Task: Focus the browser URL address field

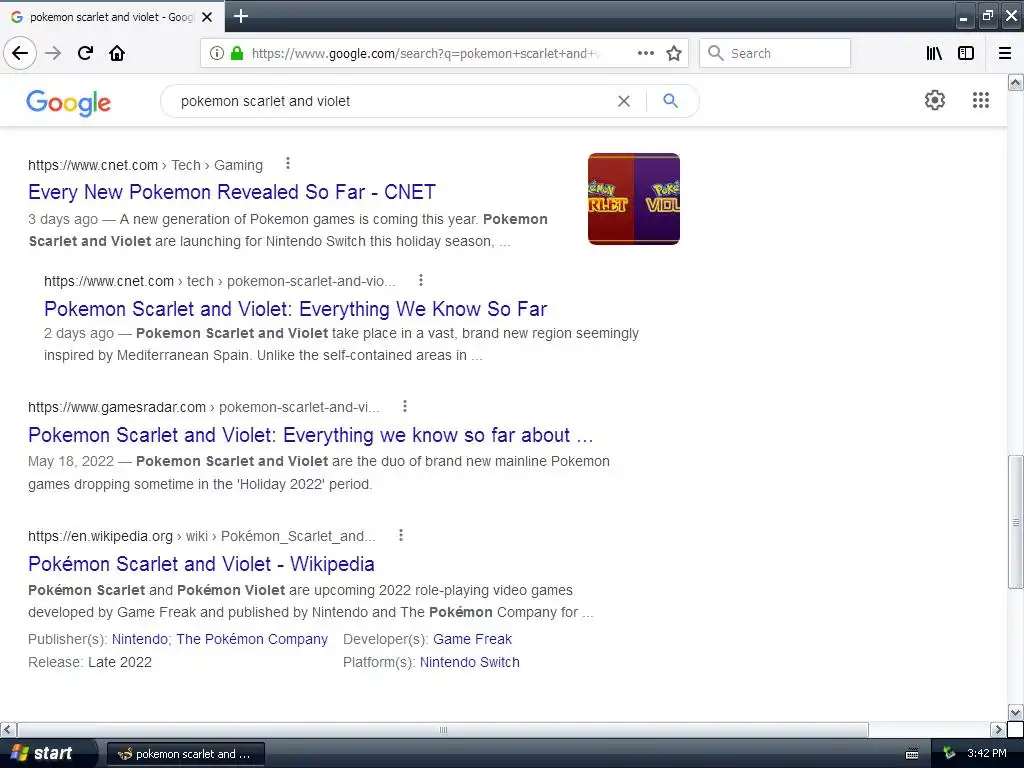Action: point(424,53)
